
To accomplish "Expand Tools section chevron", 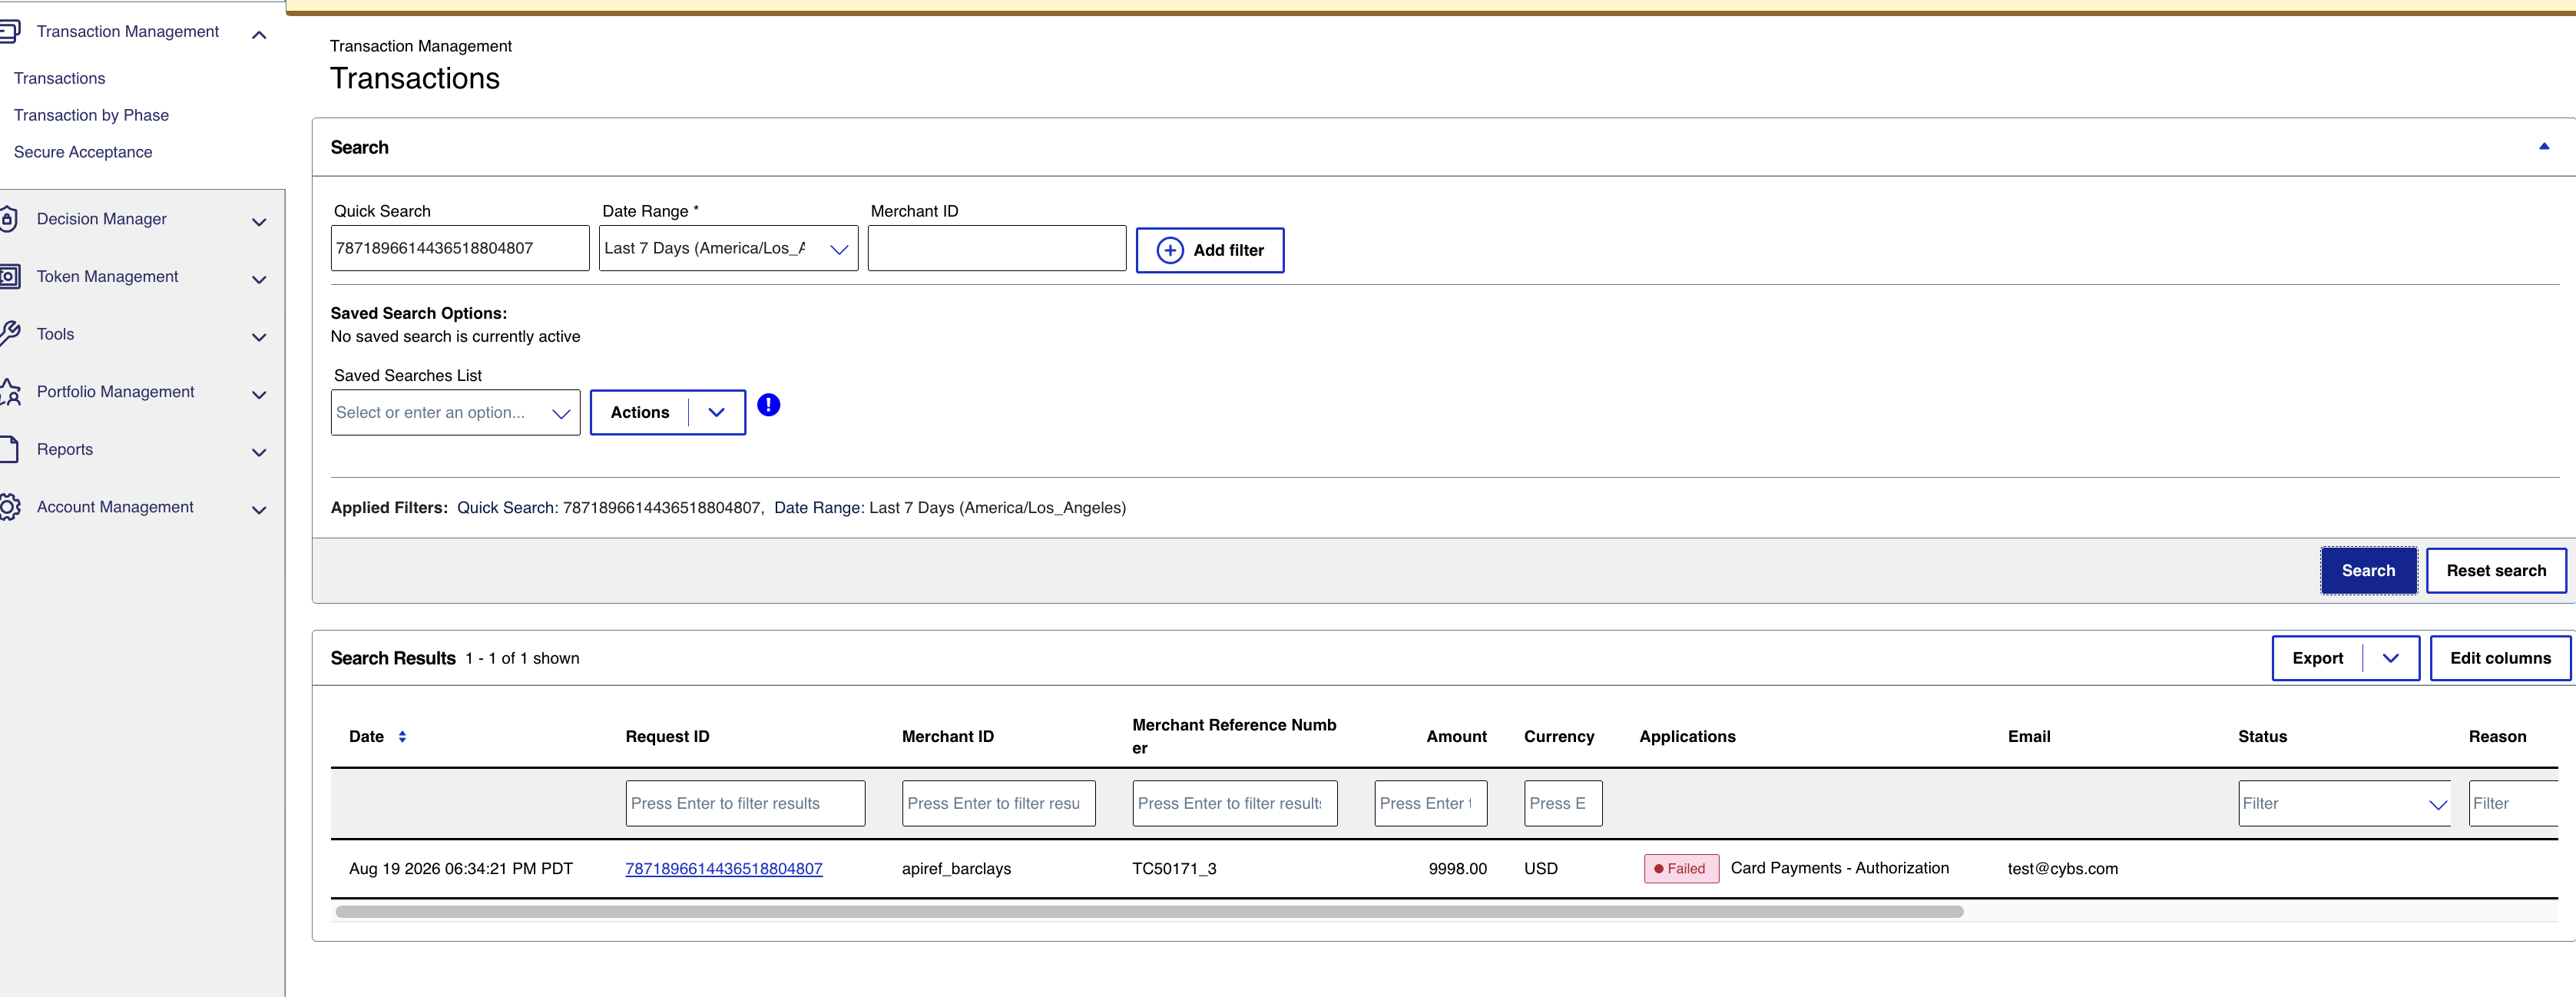I will (x=259, y=337).
